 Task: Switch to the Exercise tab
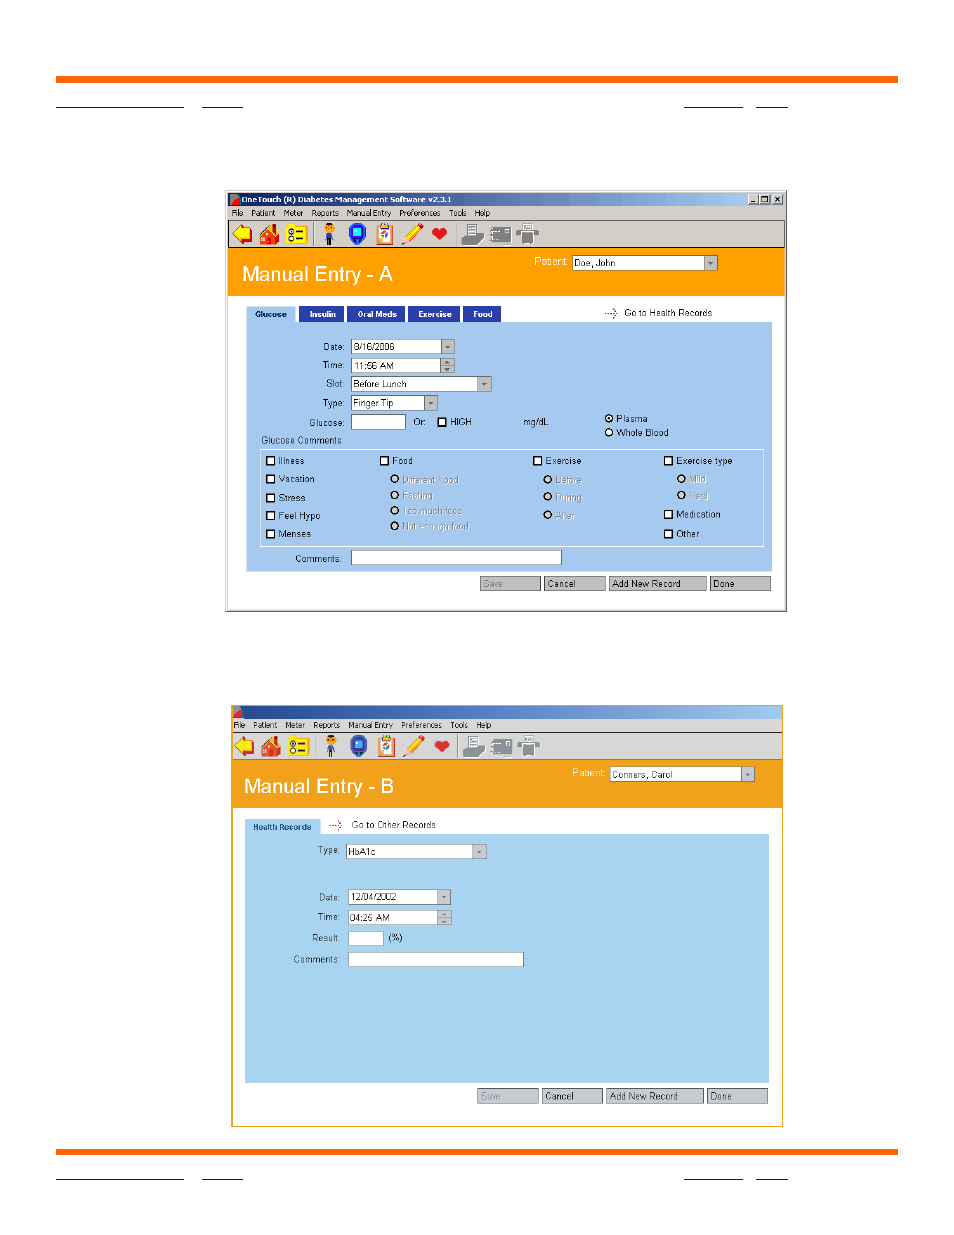coord(435,314)
